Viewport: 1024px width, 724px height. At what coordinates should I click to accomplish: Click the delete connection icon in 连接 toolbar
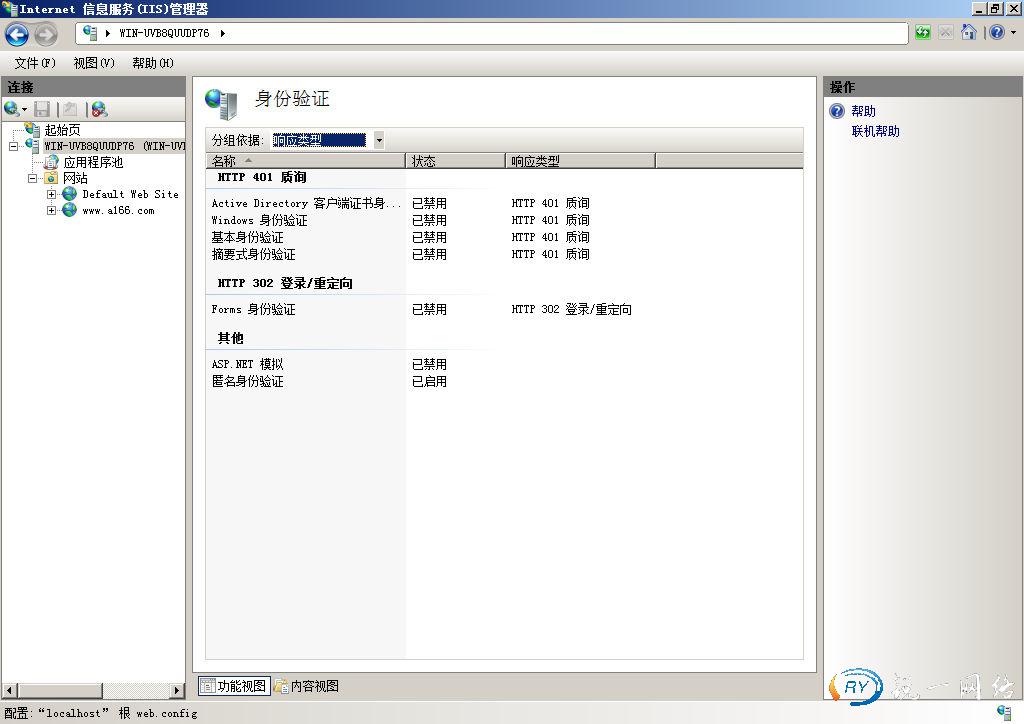coord(98,109)
